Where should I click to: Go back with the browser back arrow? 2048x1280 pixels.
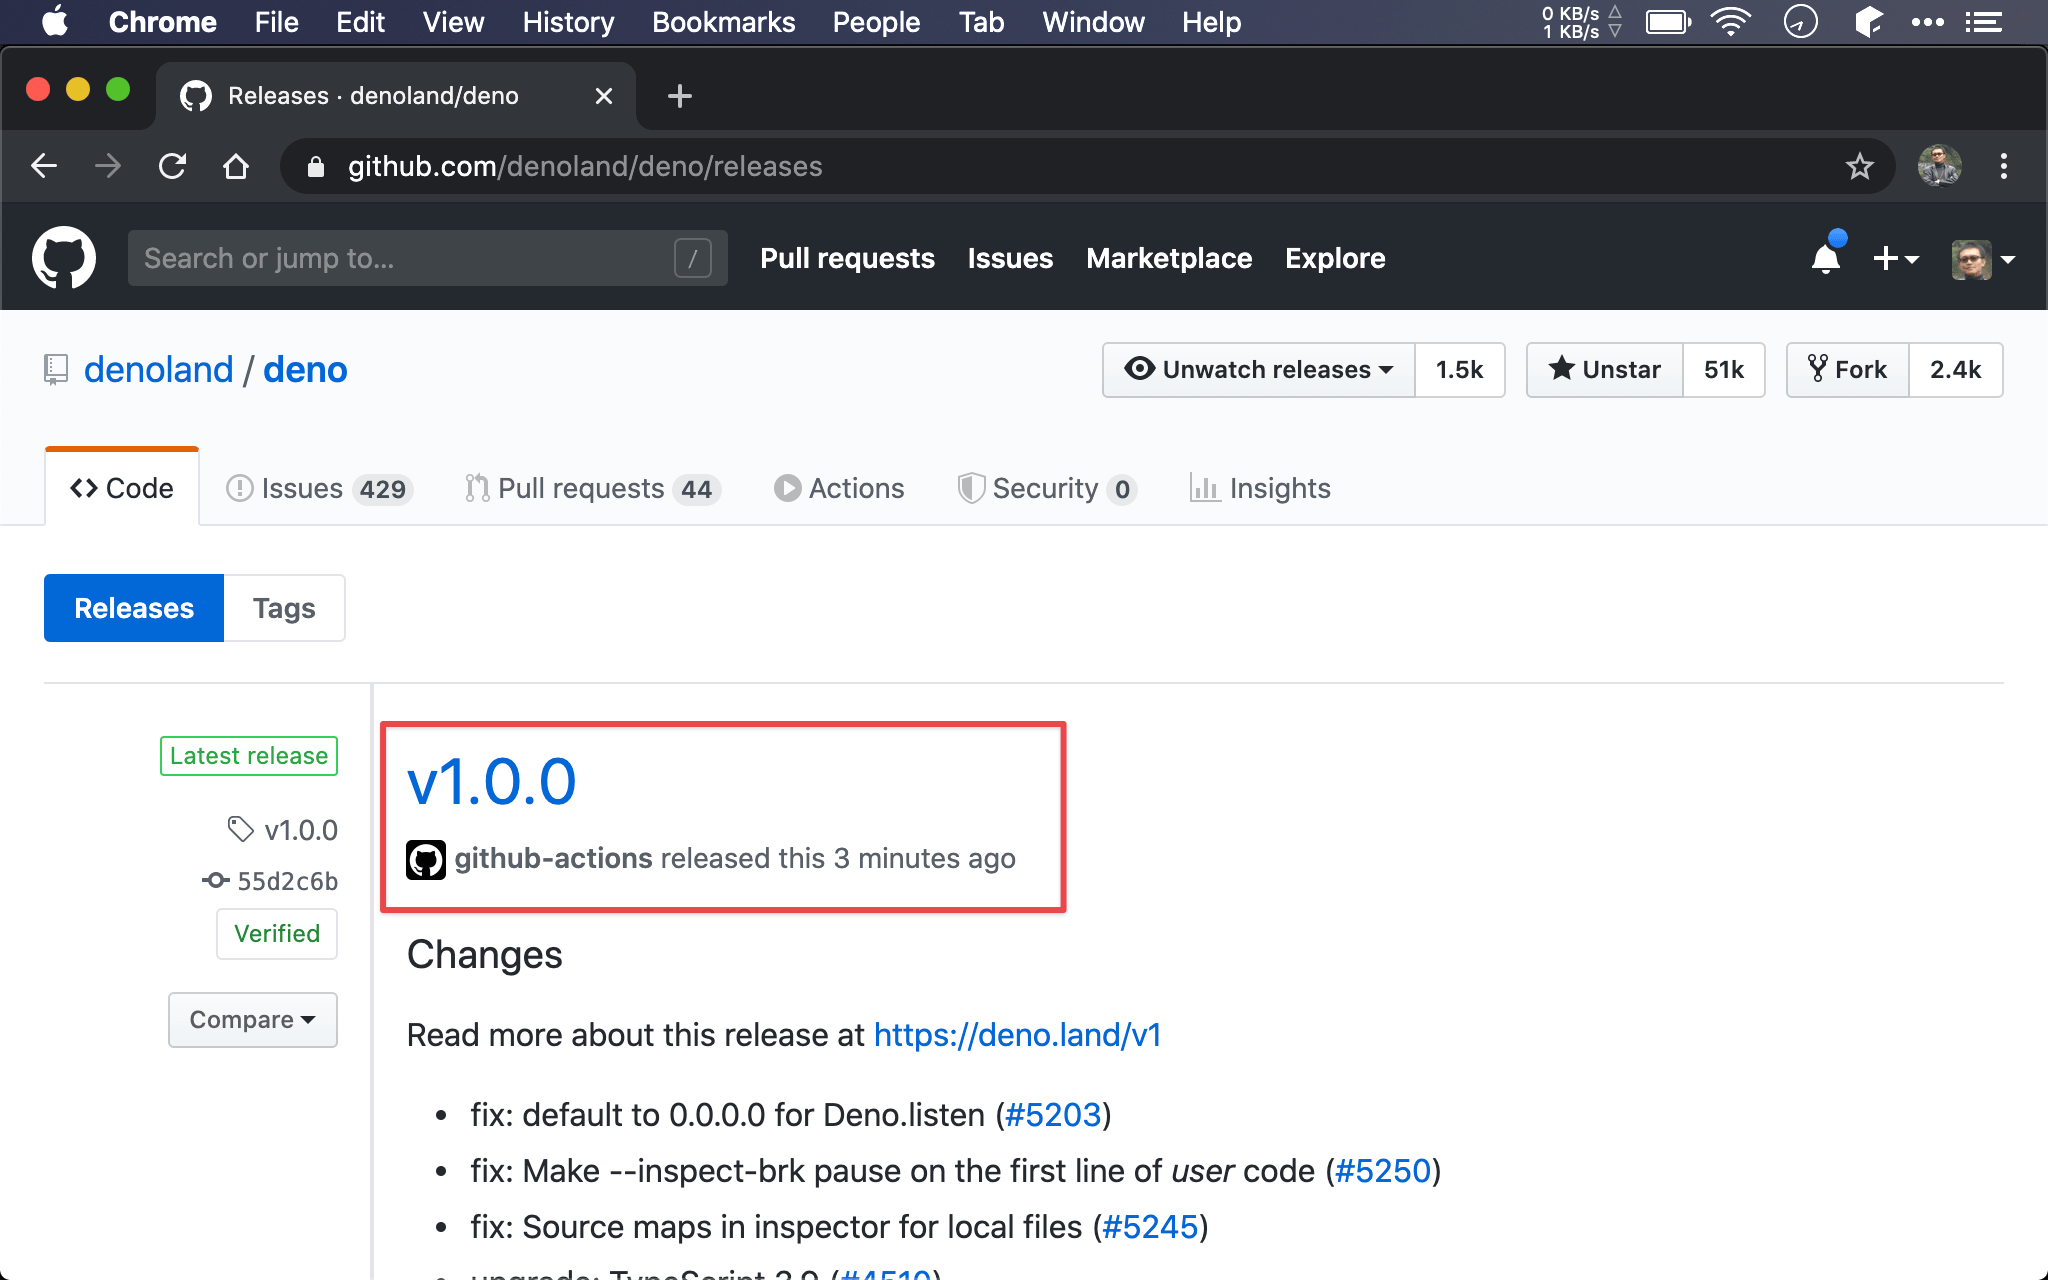coord(44,166)
